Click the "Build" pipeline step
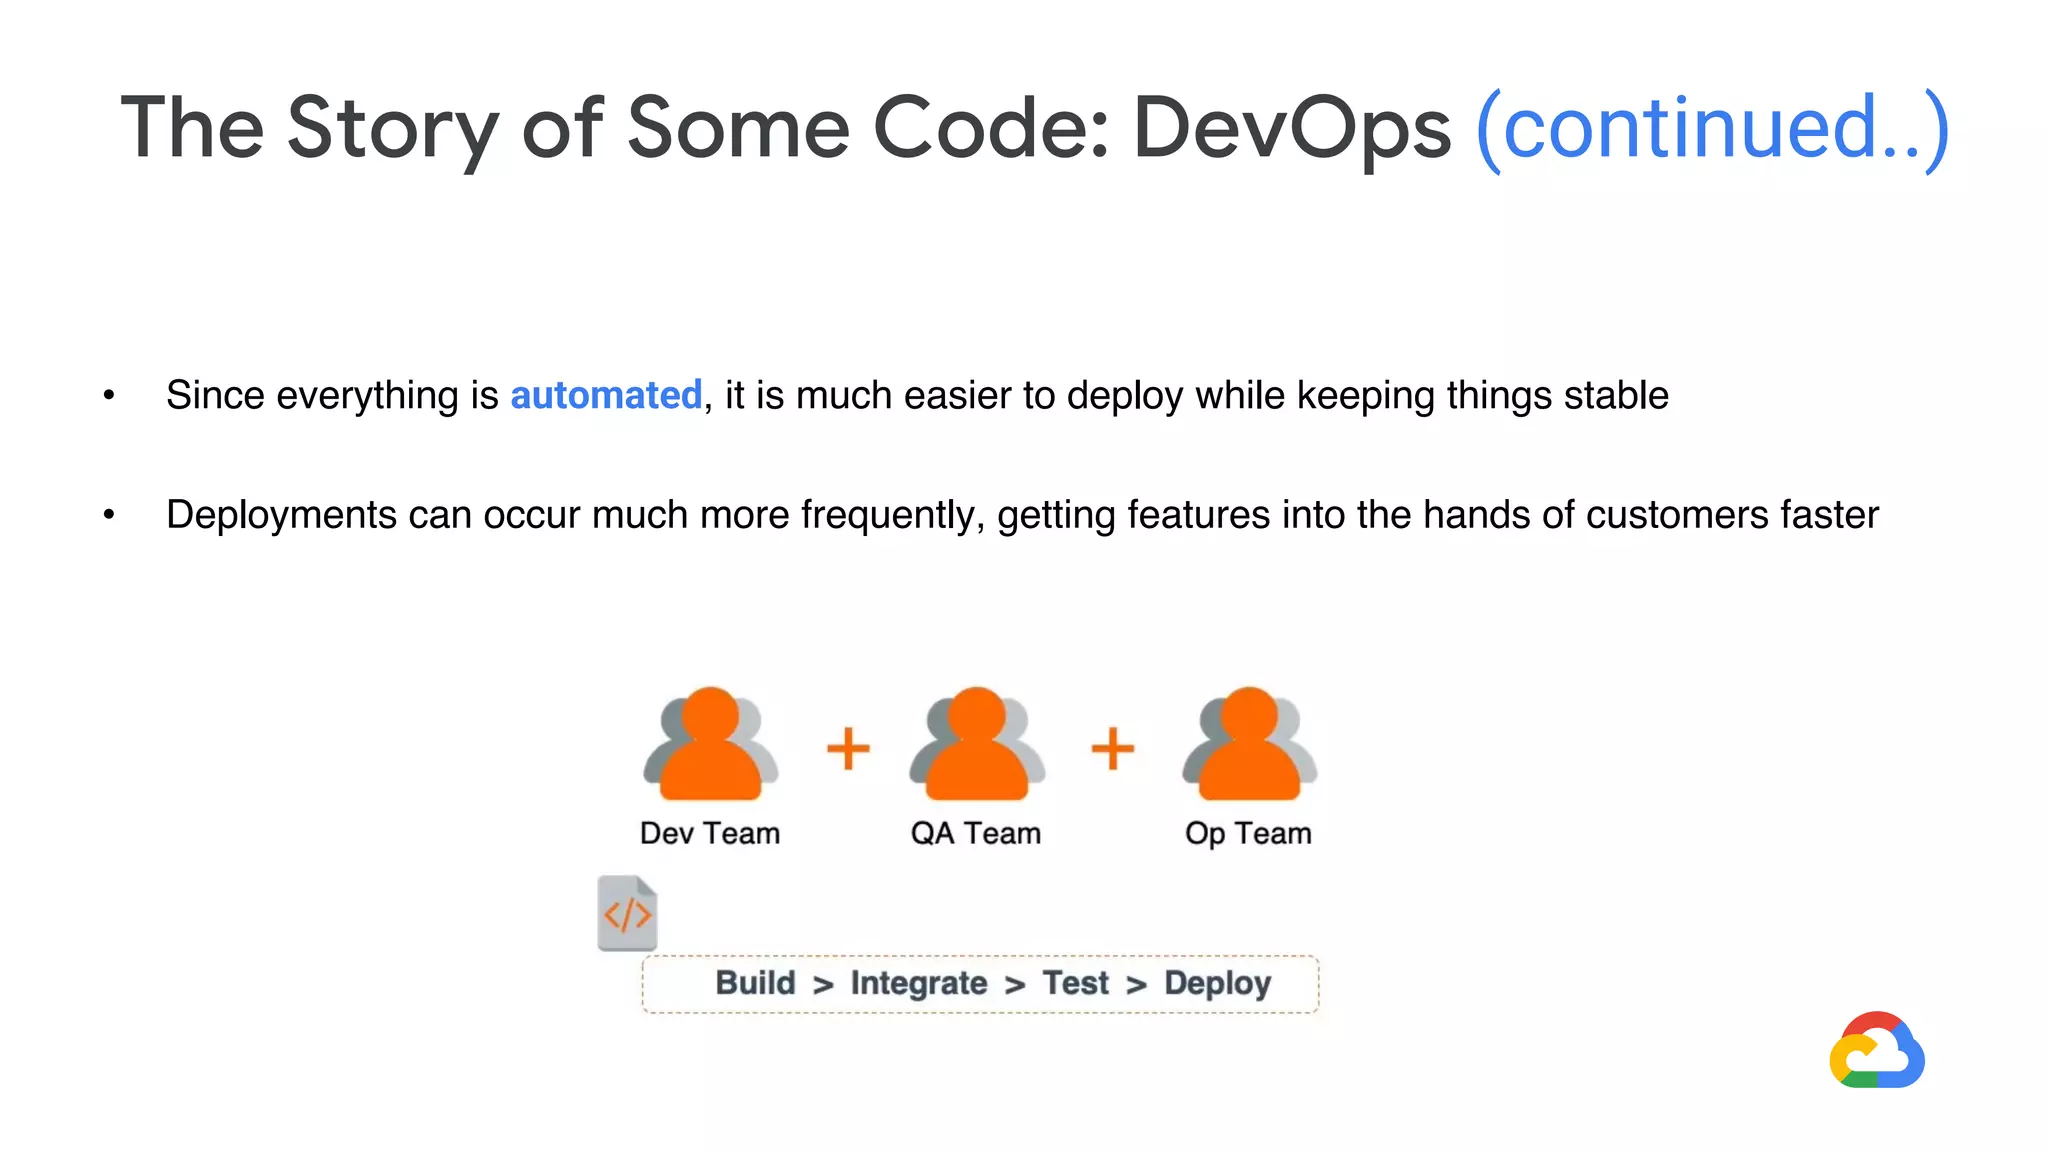This screenshot has height=1152, width=2048. (x=755, y=983)
